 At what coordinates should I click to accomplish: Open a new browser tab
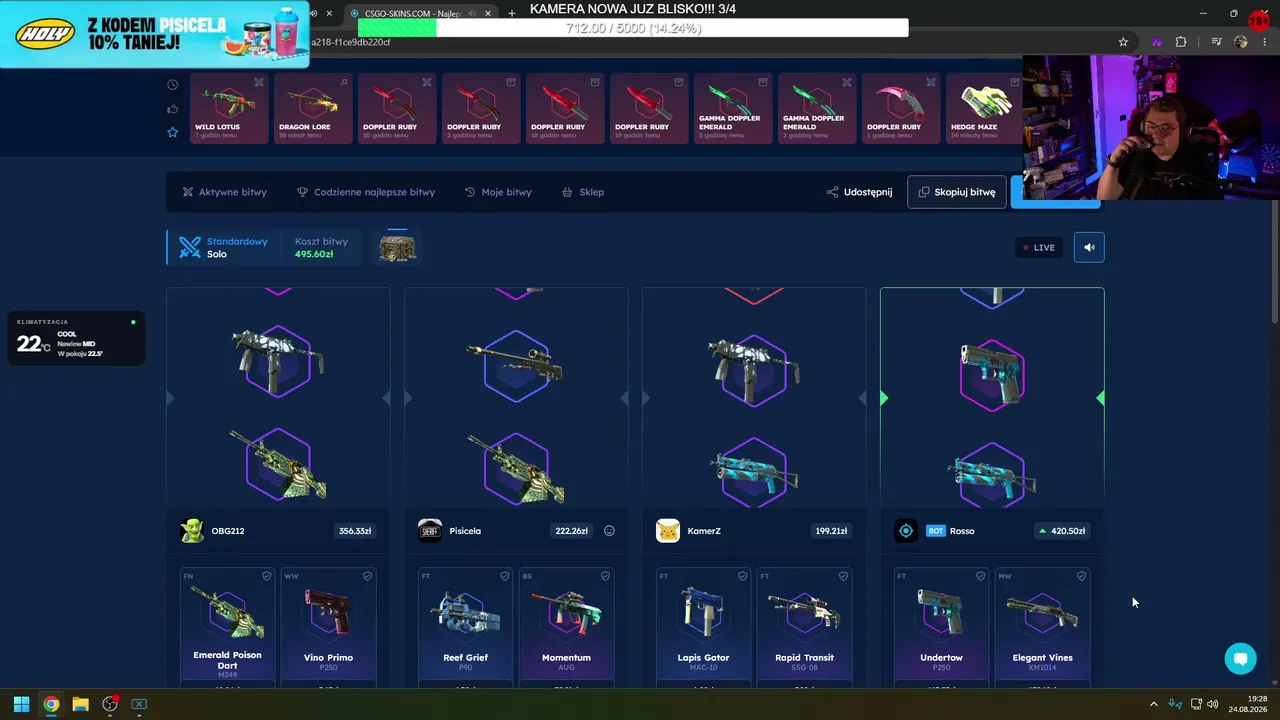[511, 13]
